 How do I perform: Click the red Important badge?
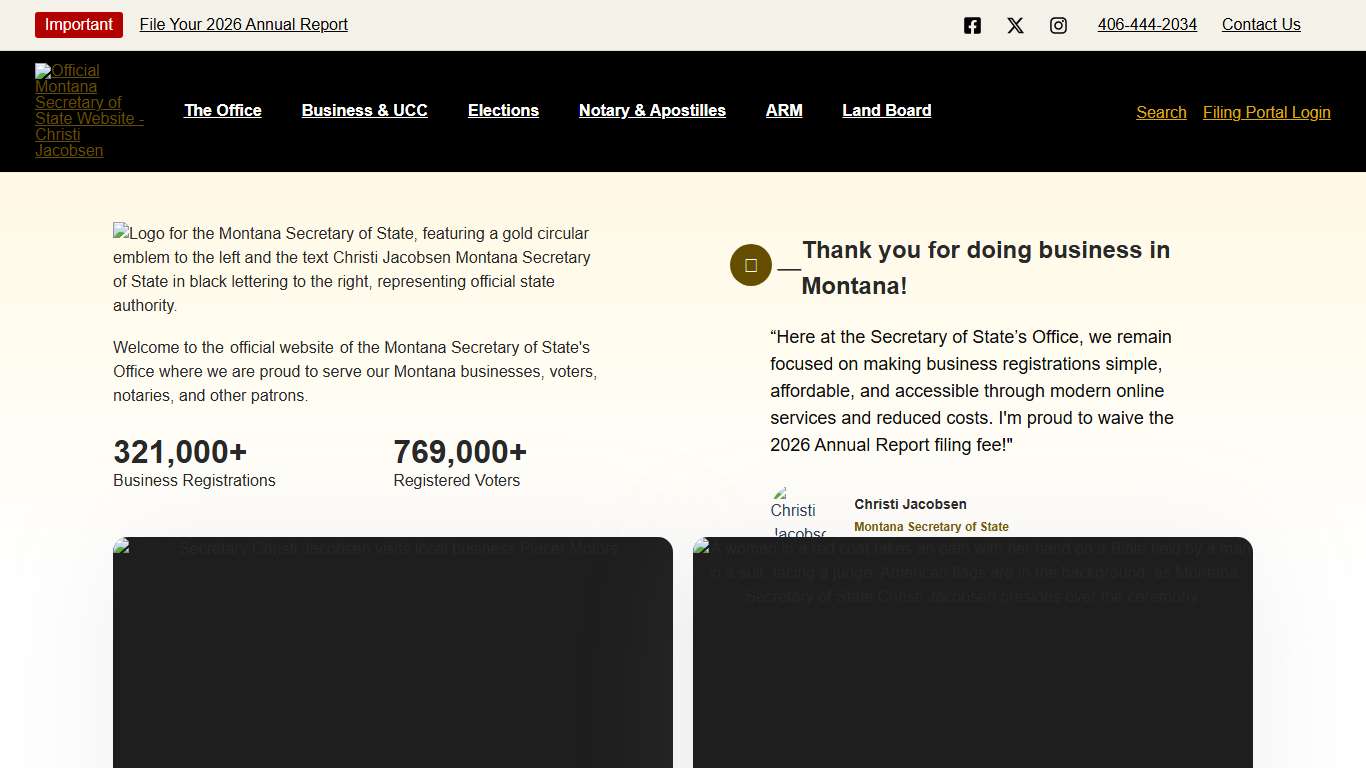[79, 25]
